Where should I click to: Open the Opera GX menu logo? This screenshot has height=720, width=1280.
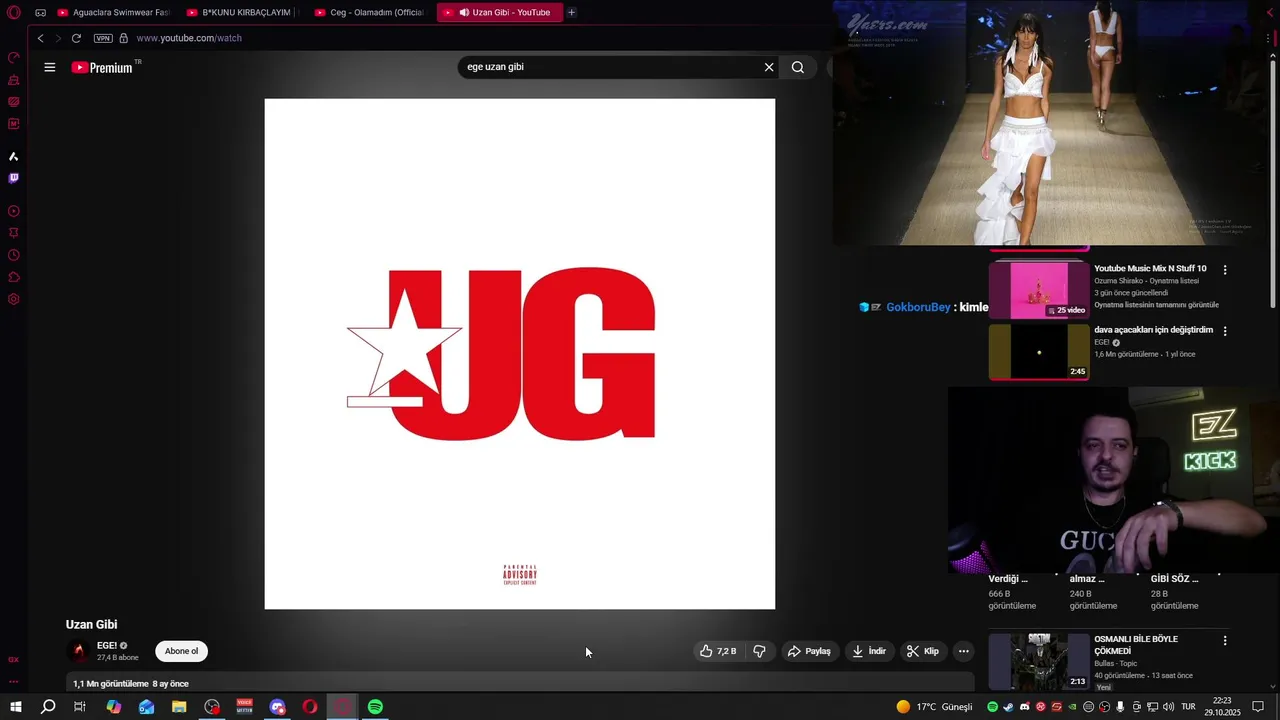(14, 13)
